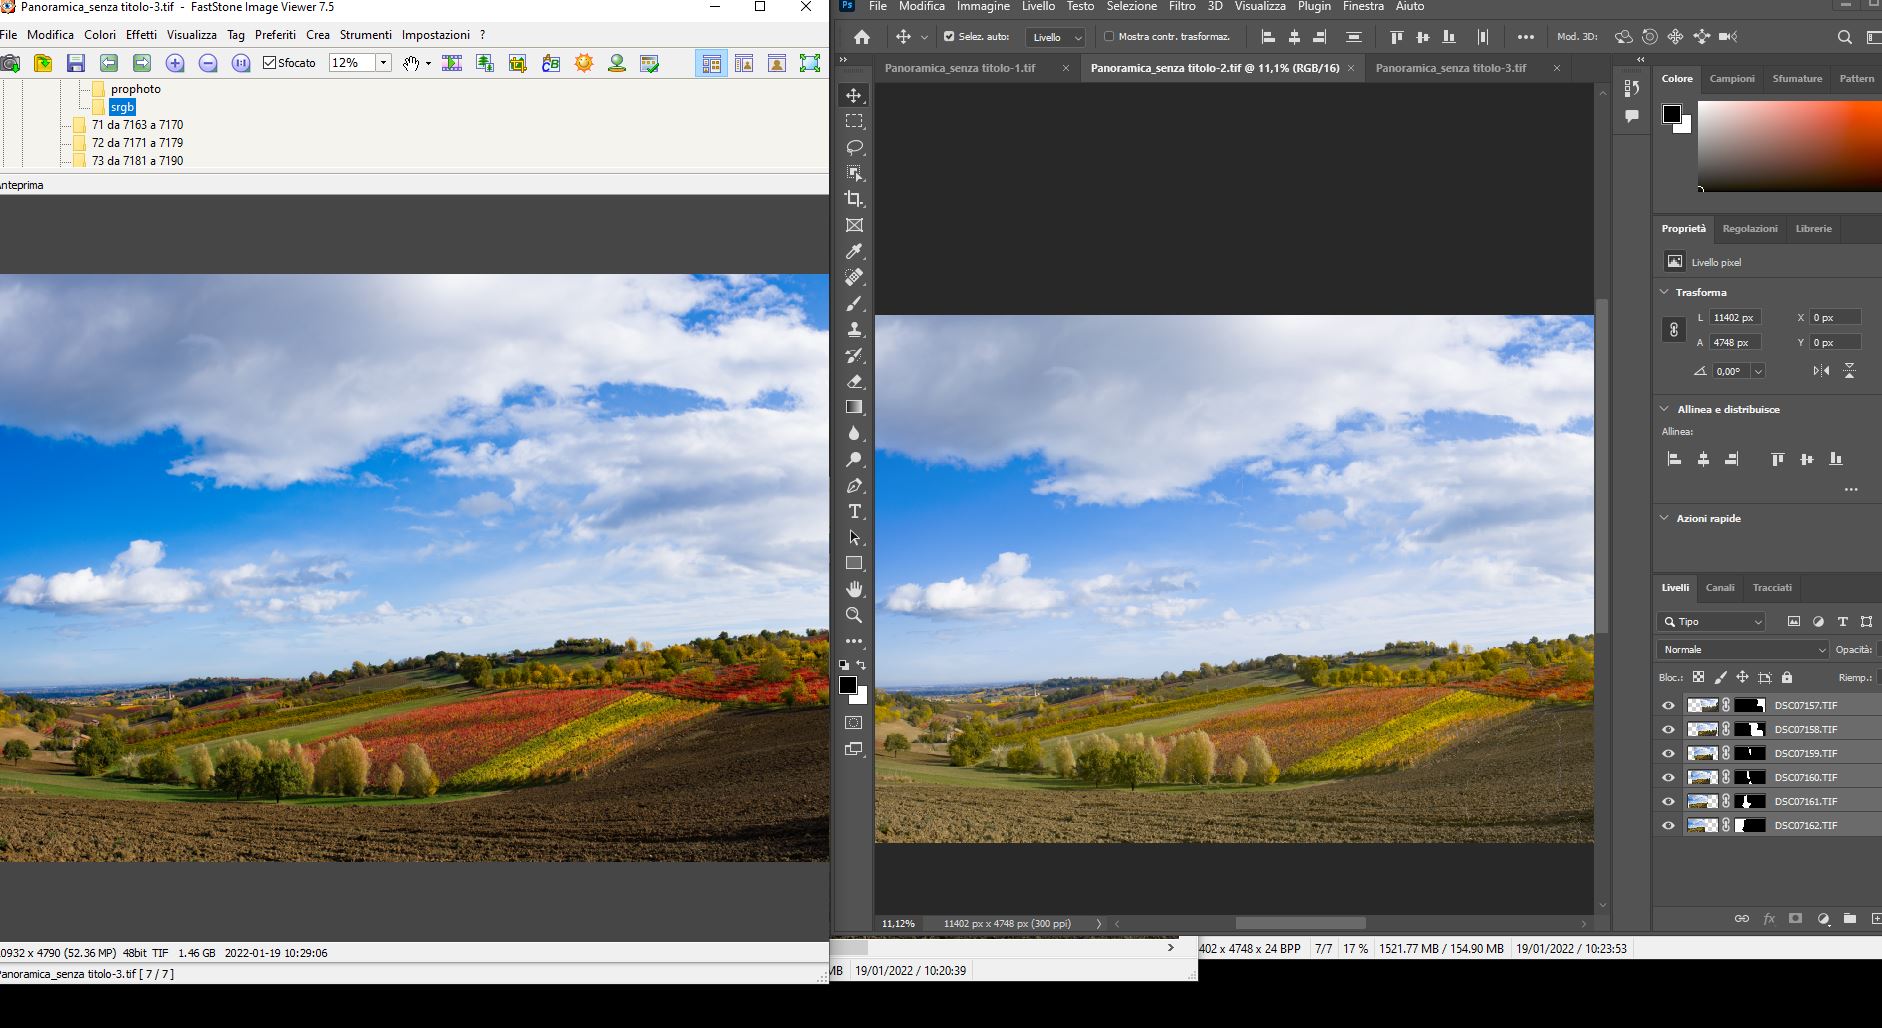Viewport: 1882px width, 1028px height.
Task: Open the Filtro menu in Photoshop
Action: coord(1181,6)
